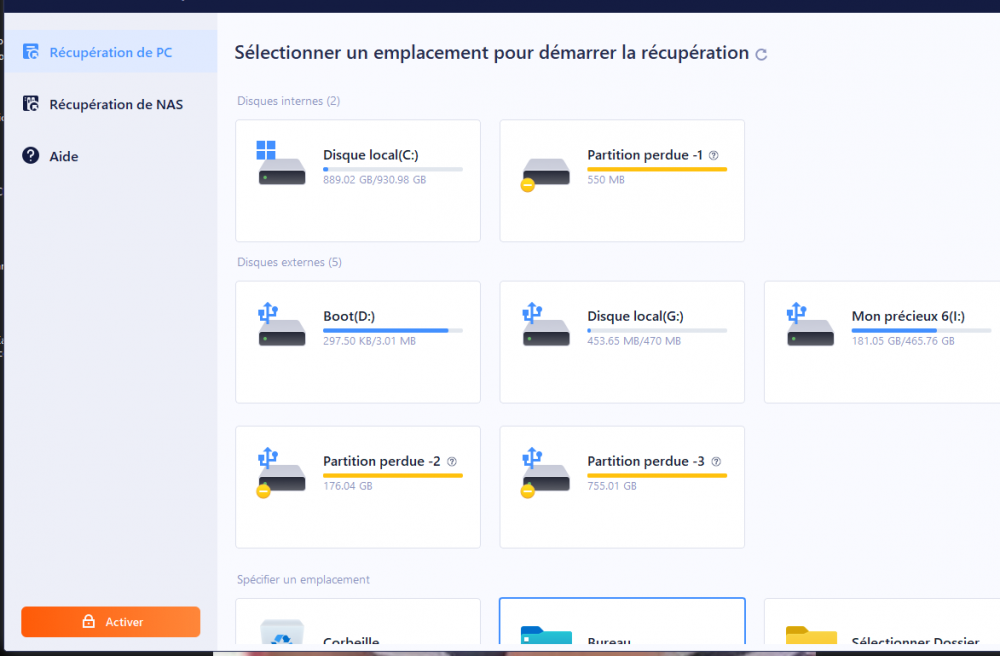Refresh the drive list with reload icon

[x=761, y=55]
